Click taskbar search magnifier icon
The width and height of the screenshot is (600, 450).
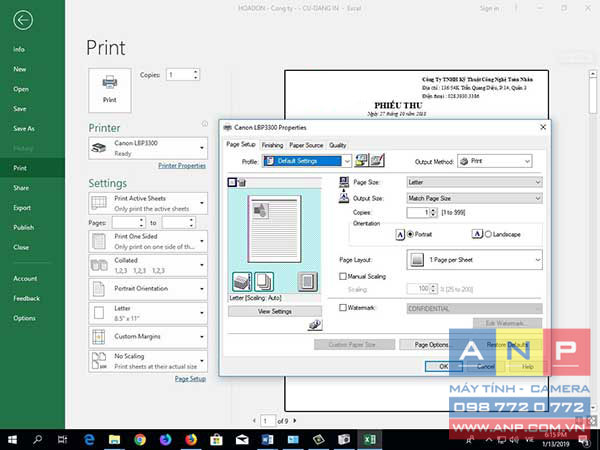[38, 439]
